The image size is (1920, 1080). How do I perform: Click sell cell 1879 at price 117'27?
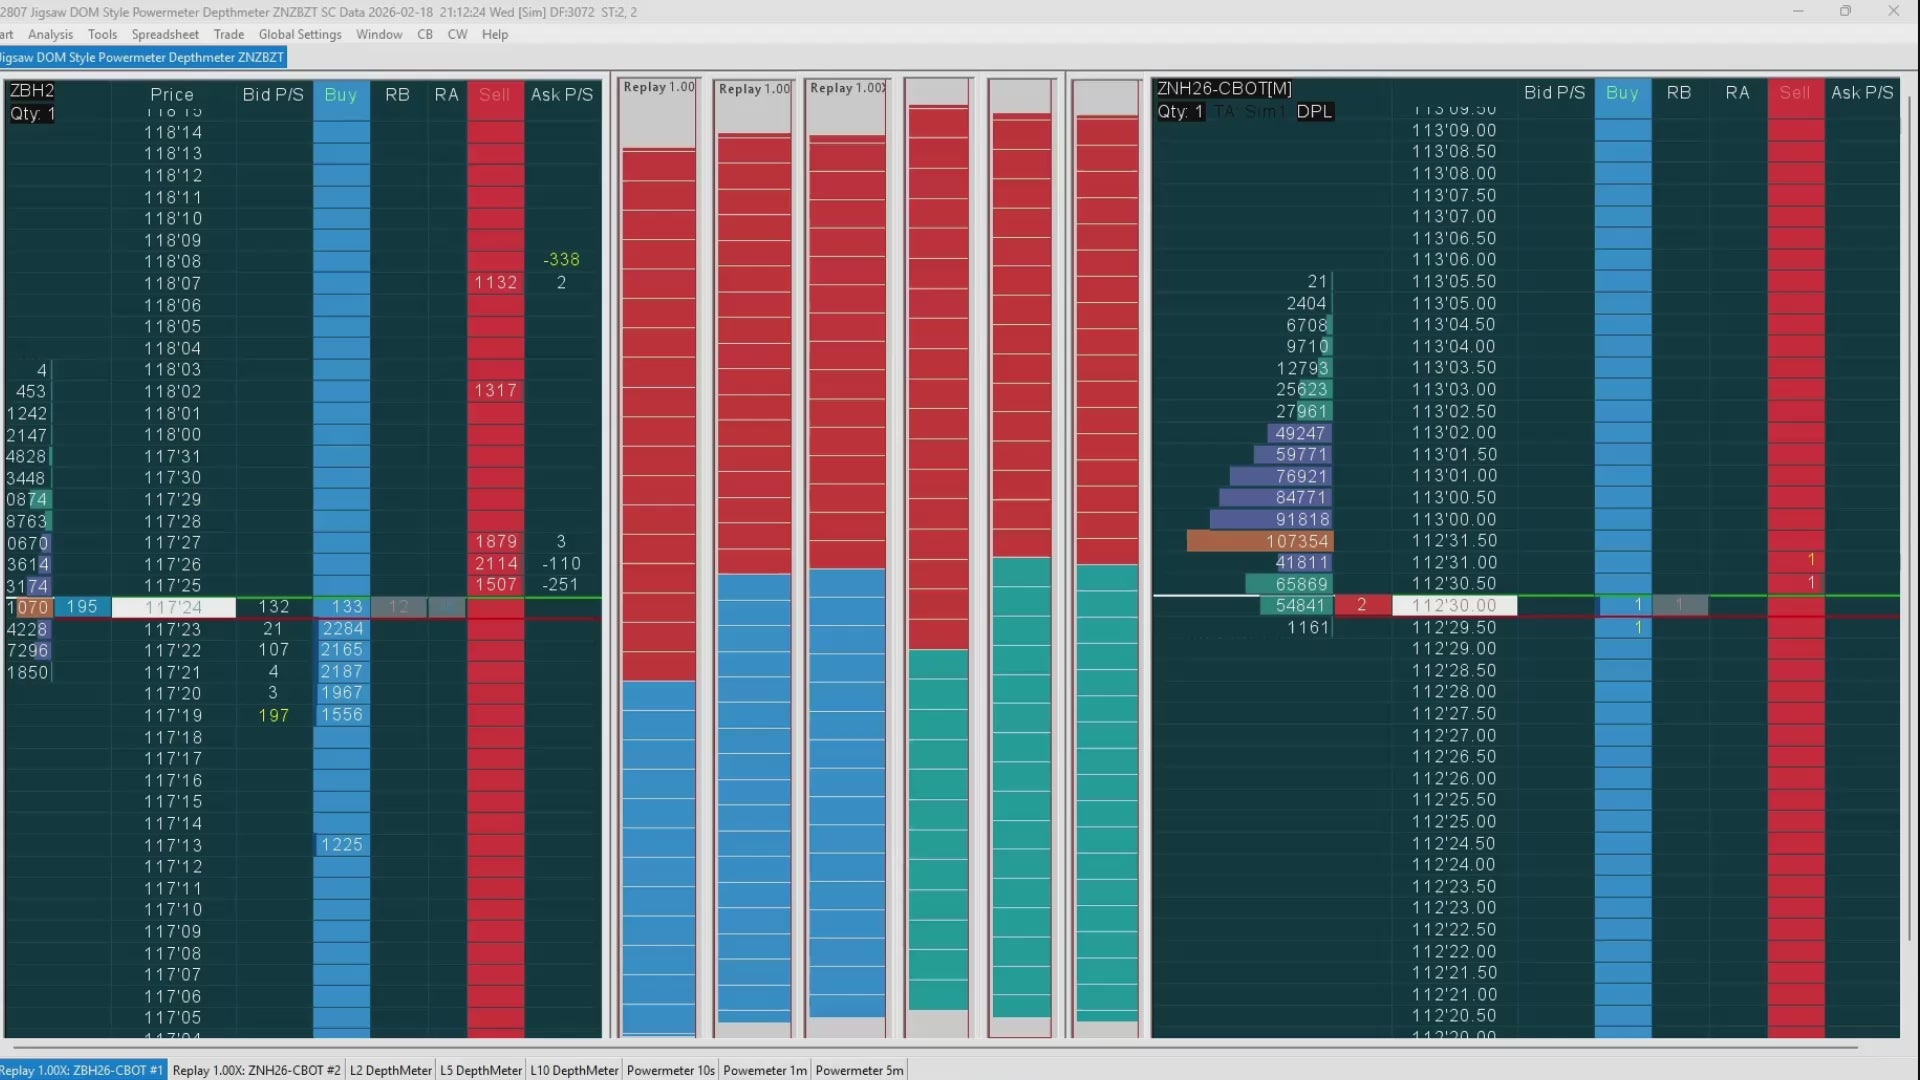point(496,542)
